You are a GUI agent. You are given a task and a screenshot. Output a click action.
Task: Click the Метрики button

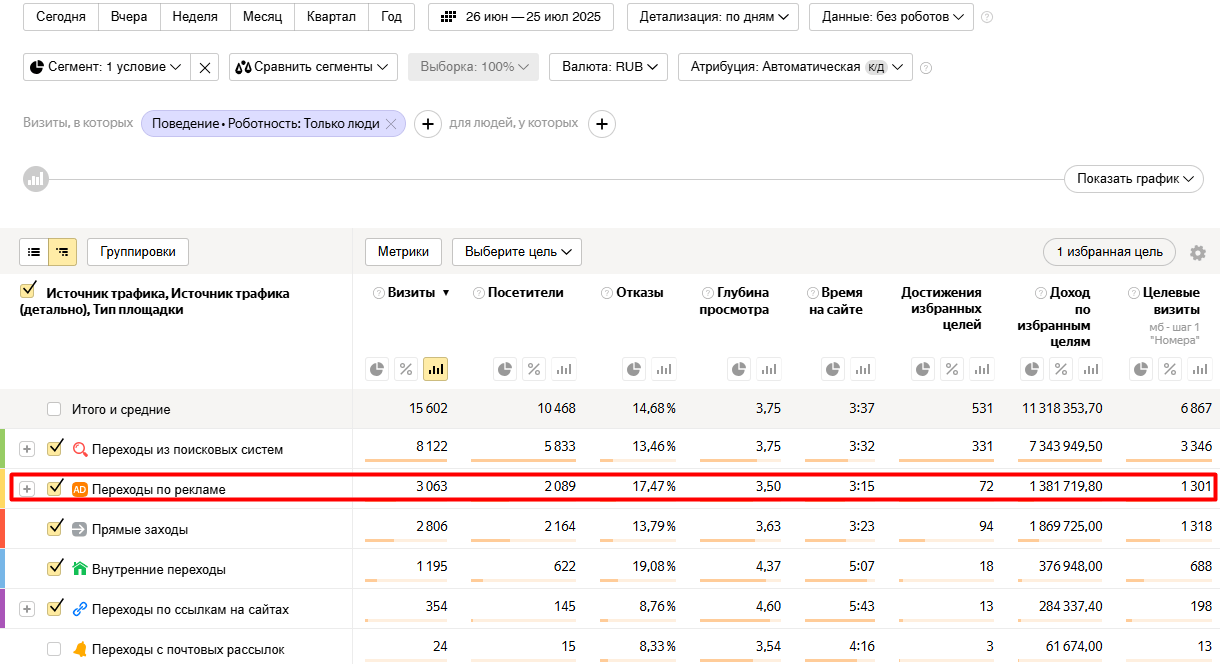[x=403, y=252]
